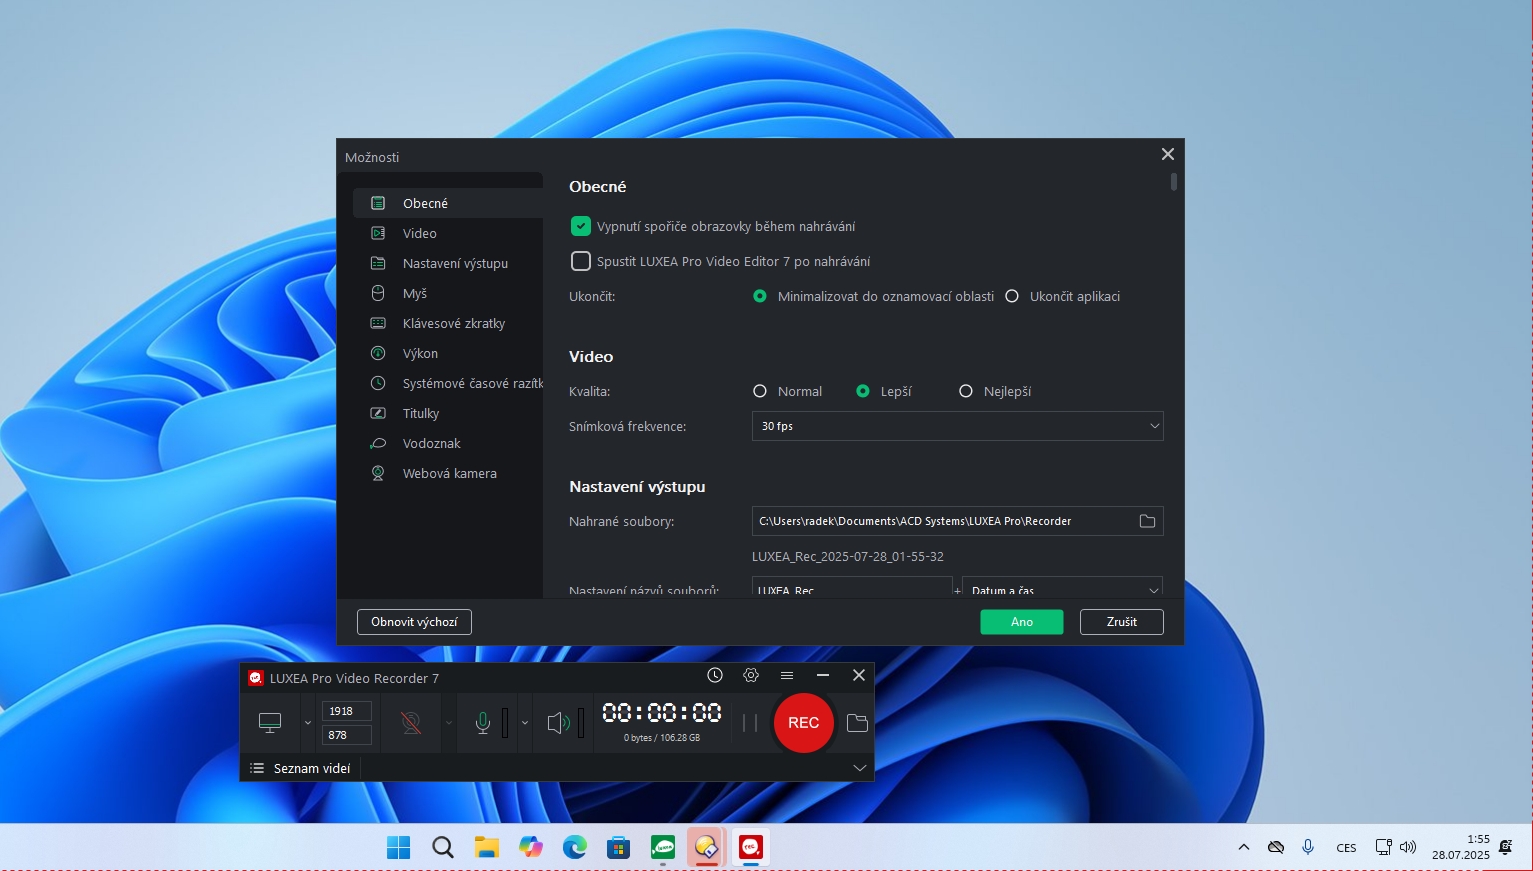Set video quality to Normal
1533x871 pixels.
coord(760,391)
